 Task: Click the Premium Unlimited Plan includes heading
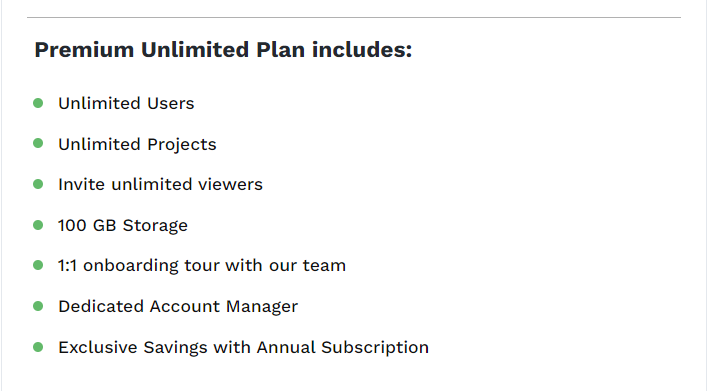[x=223, y=50]
